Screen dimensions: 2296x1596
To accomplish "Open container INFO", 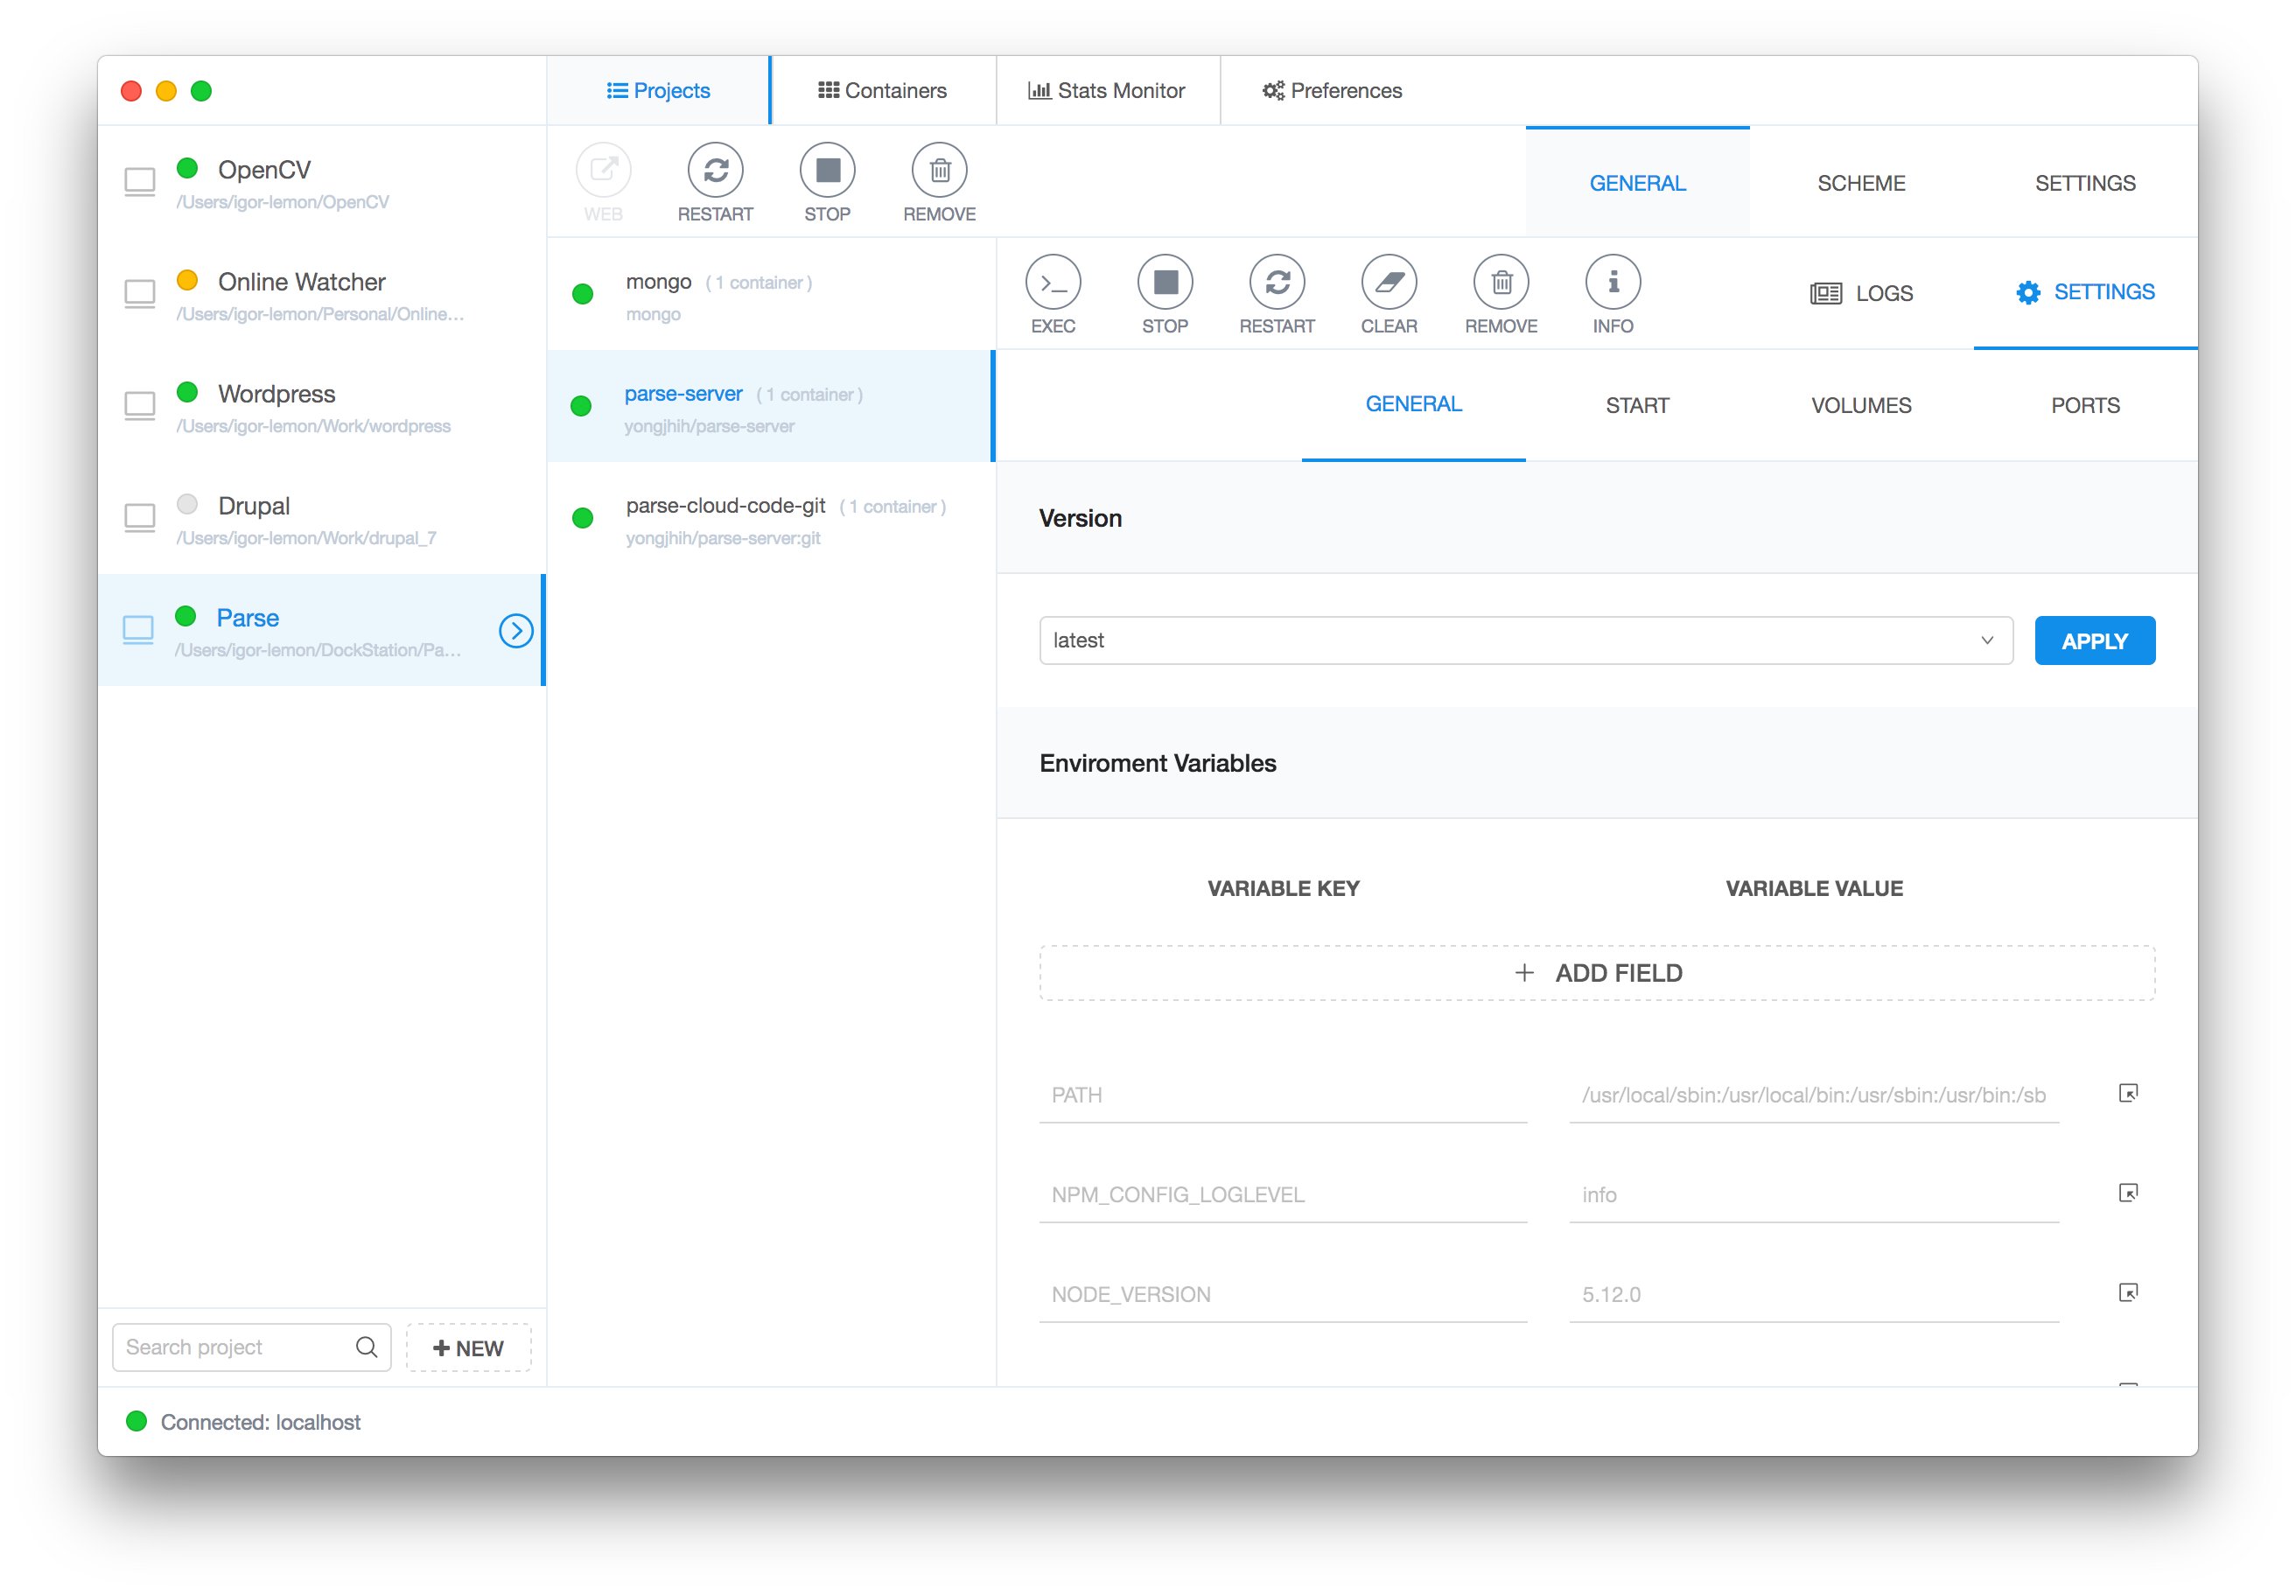I will (x=1613, y=283).
